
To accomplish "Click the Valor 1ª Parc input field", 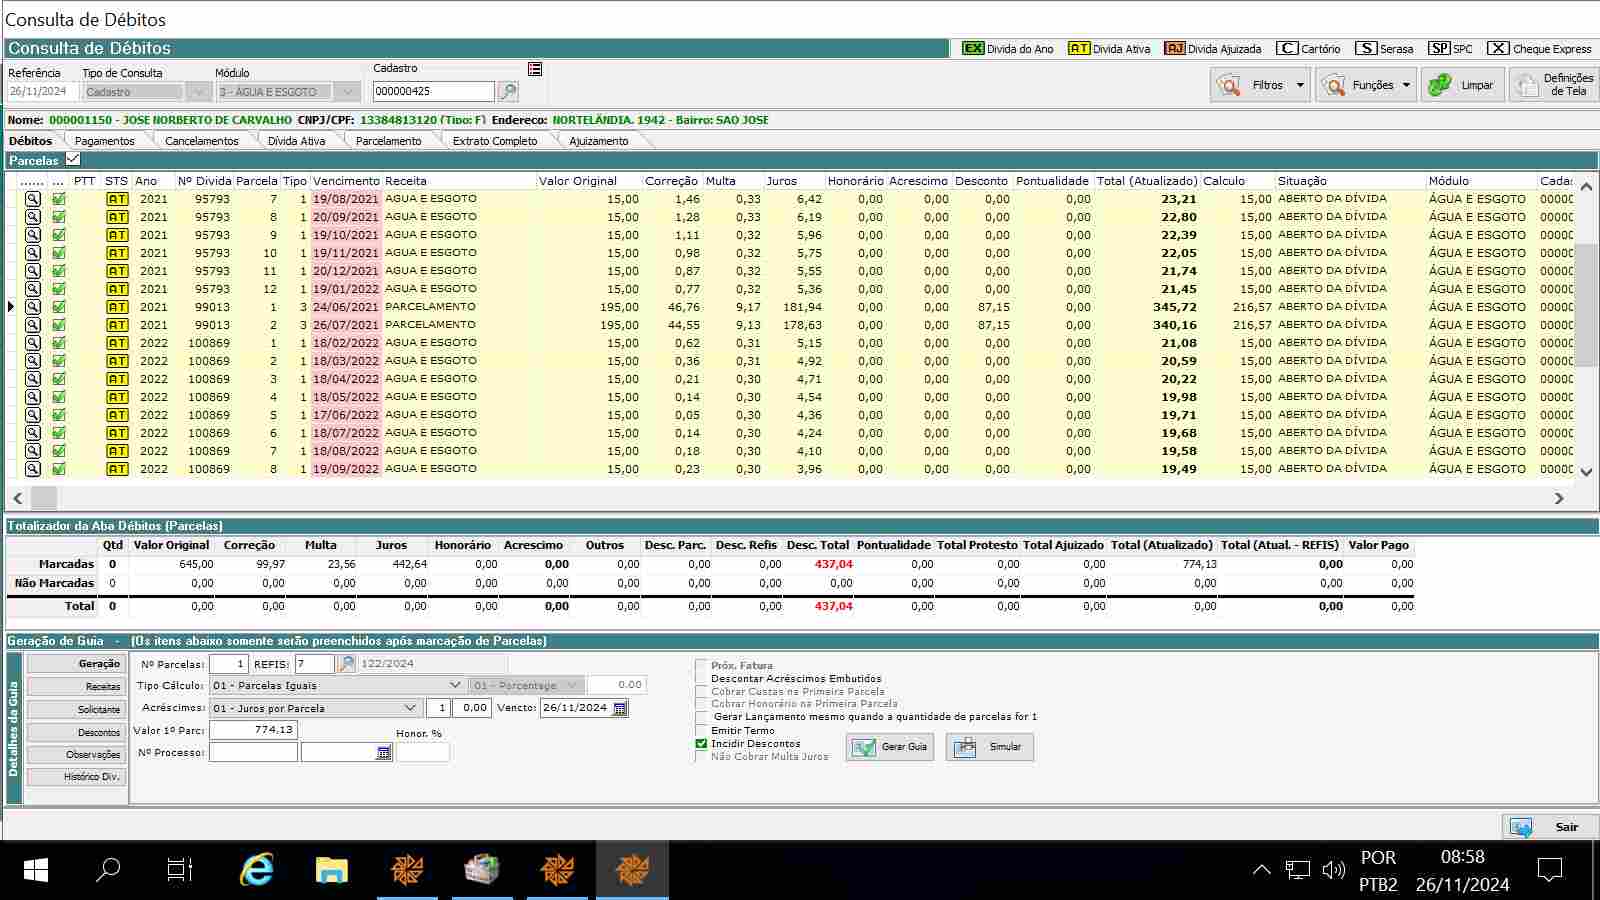I will pyautogui.click(x=253, y=730).
